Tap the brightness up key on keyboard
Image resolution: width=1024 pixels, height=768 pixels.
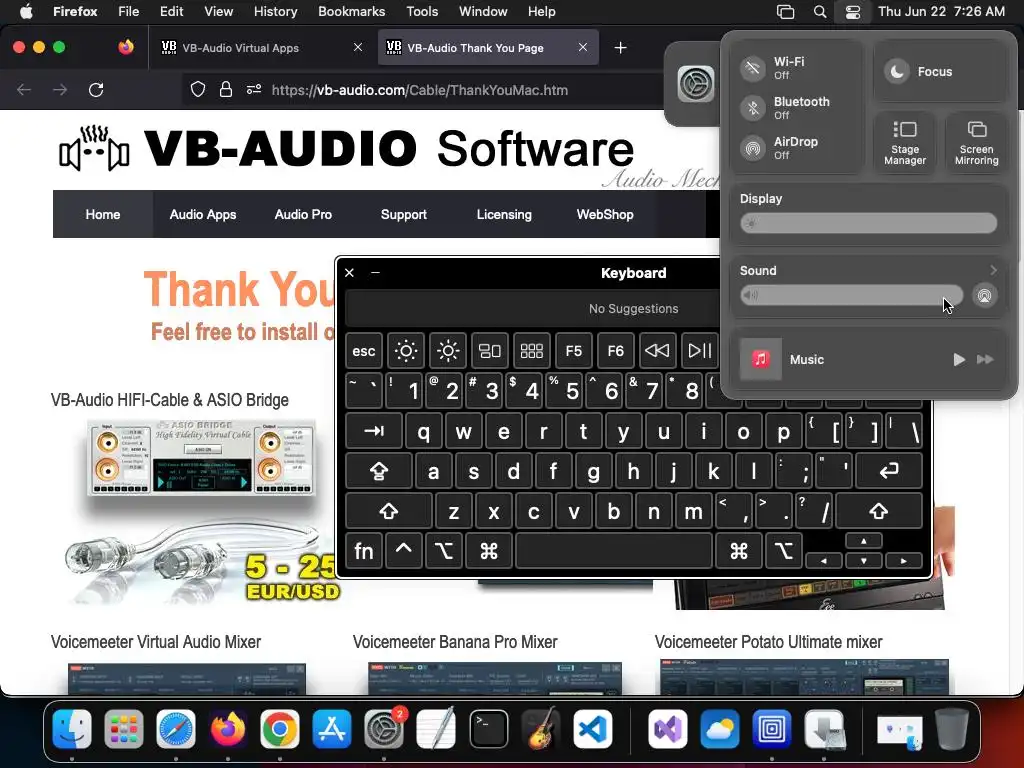point(448,351)
